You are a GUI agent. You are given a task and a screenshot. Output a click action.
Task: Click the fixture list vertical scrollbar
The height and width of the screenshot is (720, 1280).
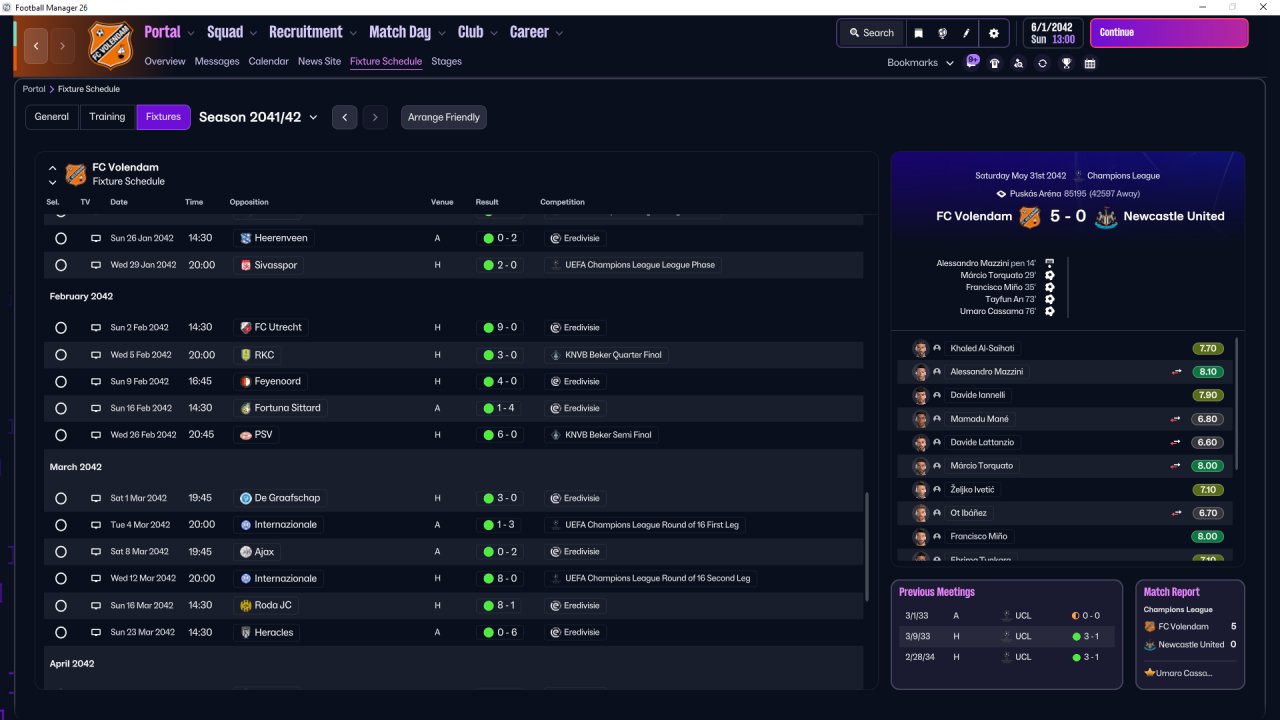click(867, 546)
